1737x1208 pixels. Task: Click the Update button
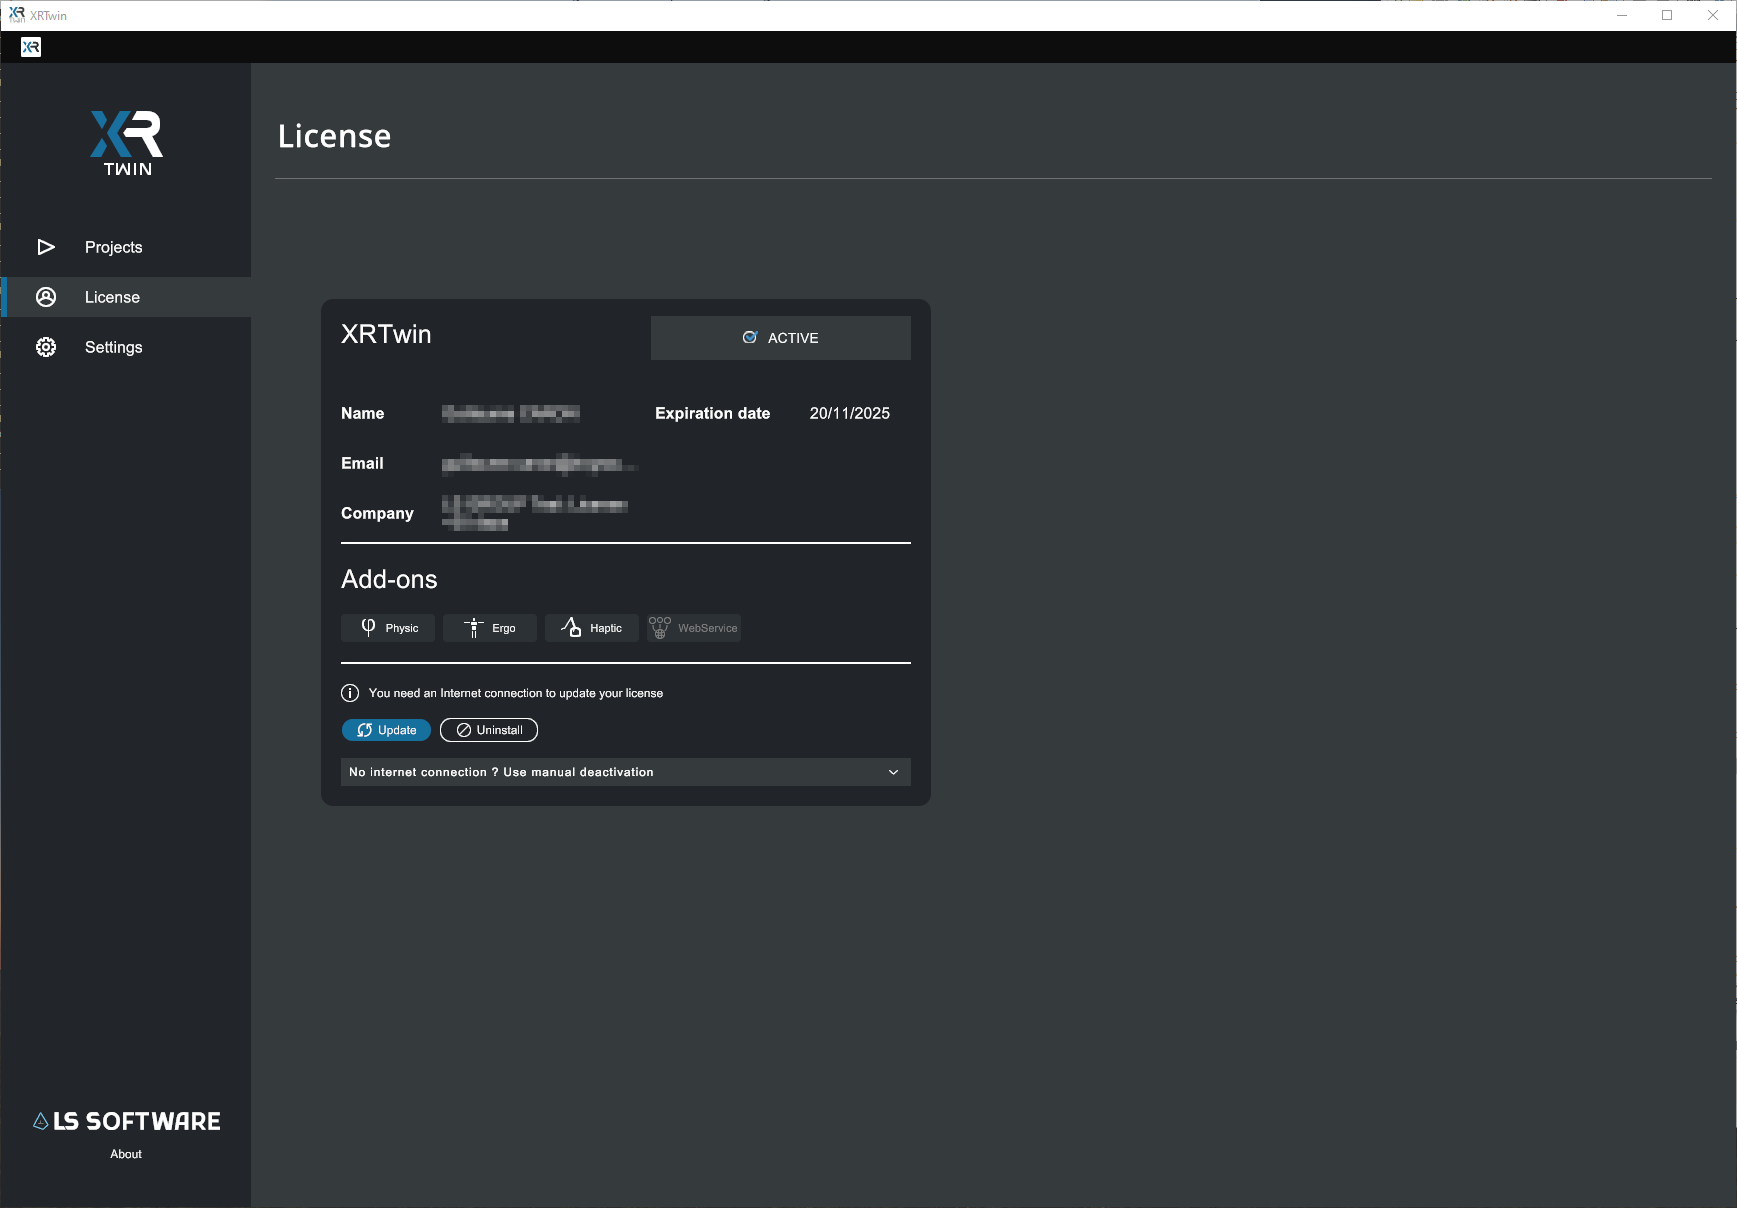pos(387,730)
